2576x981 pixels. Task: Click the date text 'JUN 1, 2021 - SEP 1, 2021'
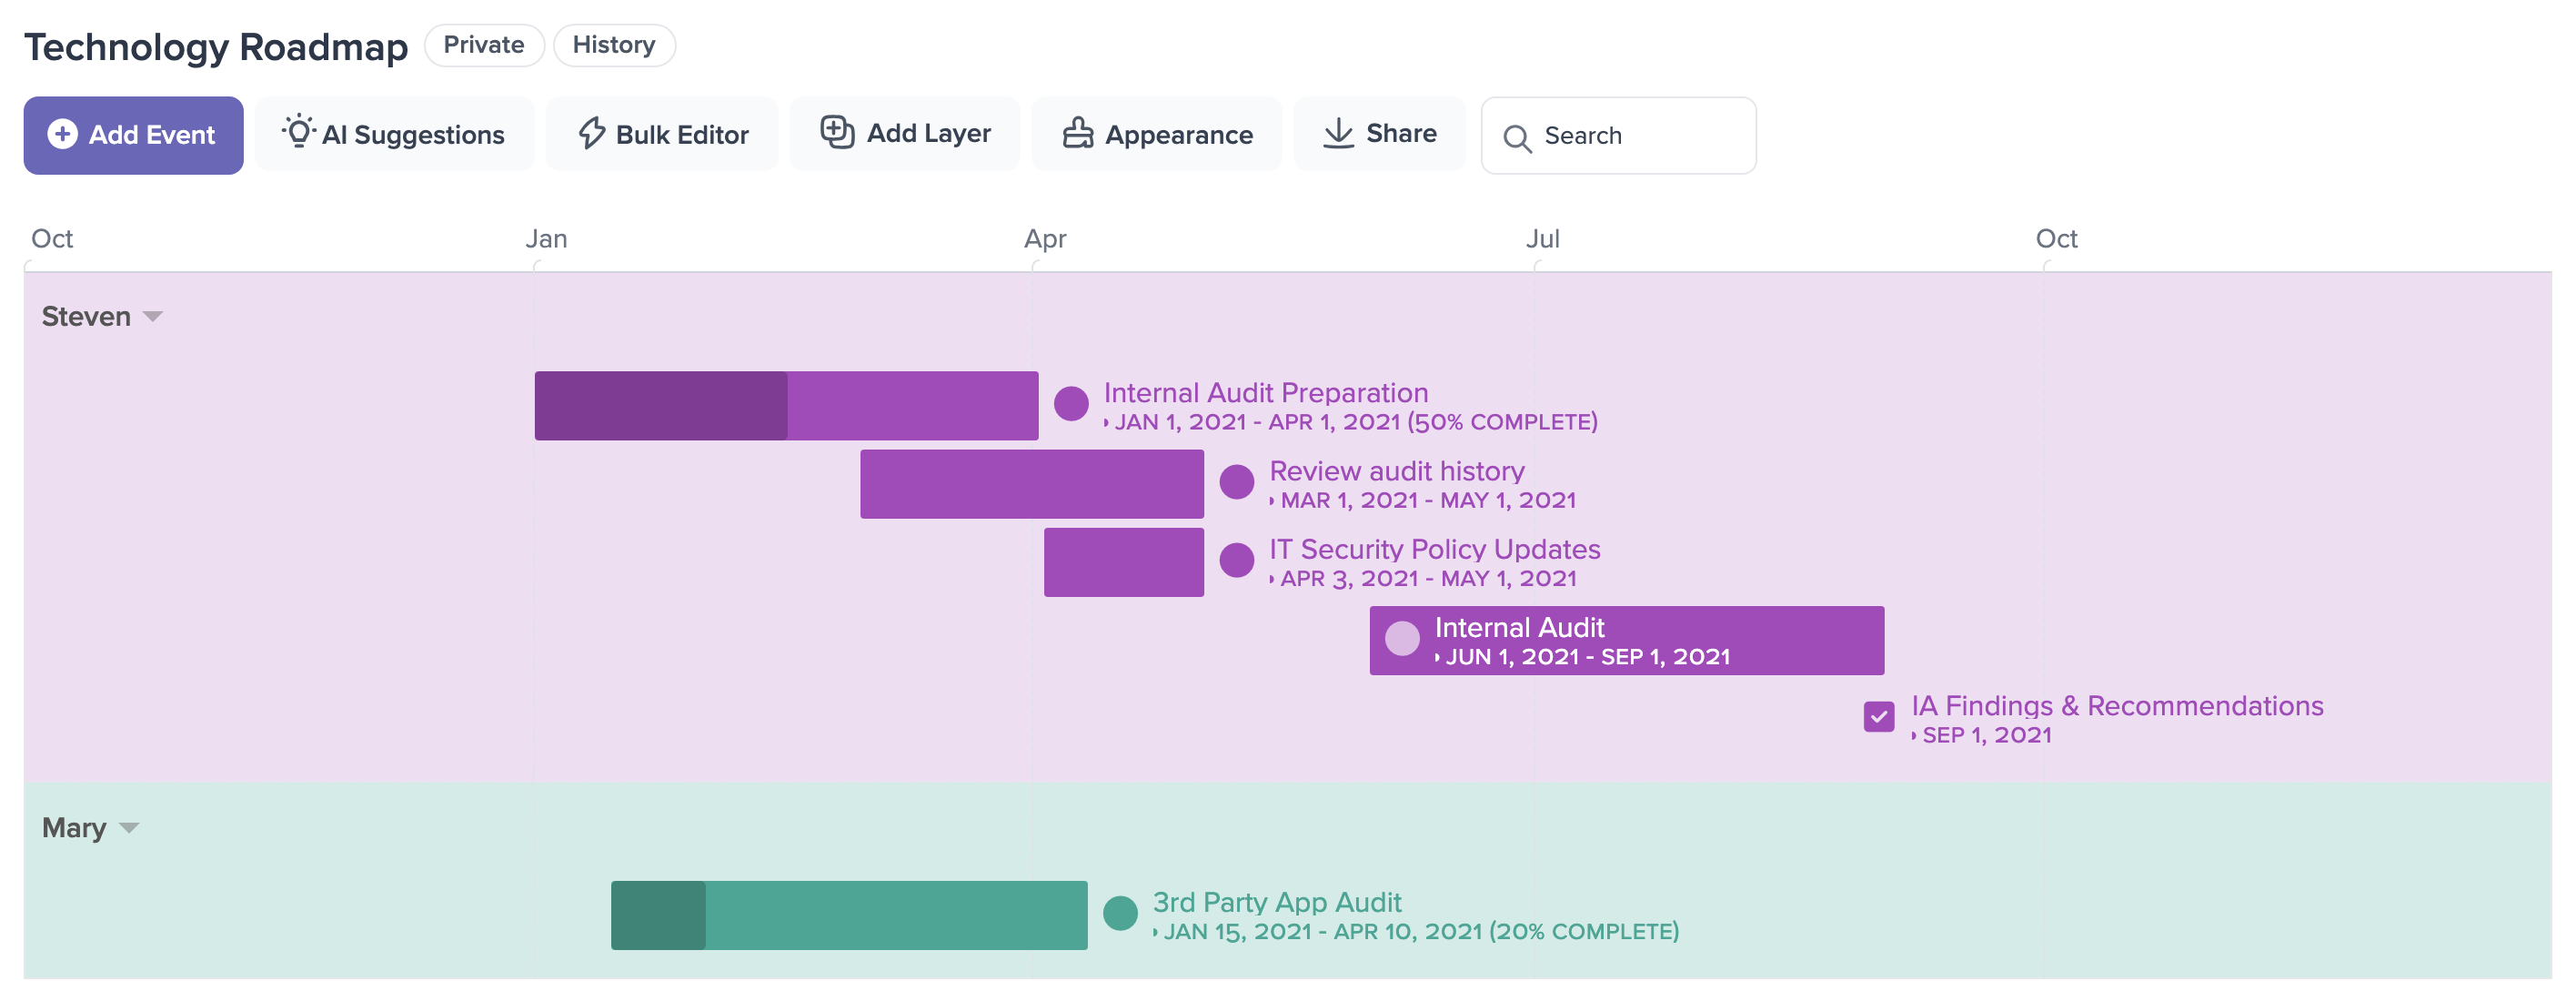[1588, 657]
